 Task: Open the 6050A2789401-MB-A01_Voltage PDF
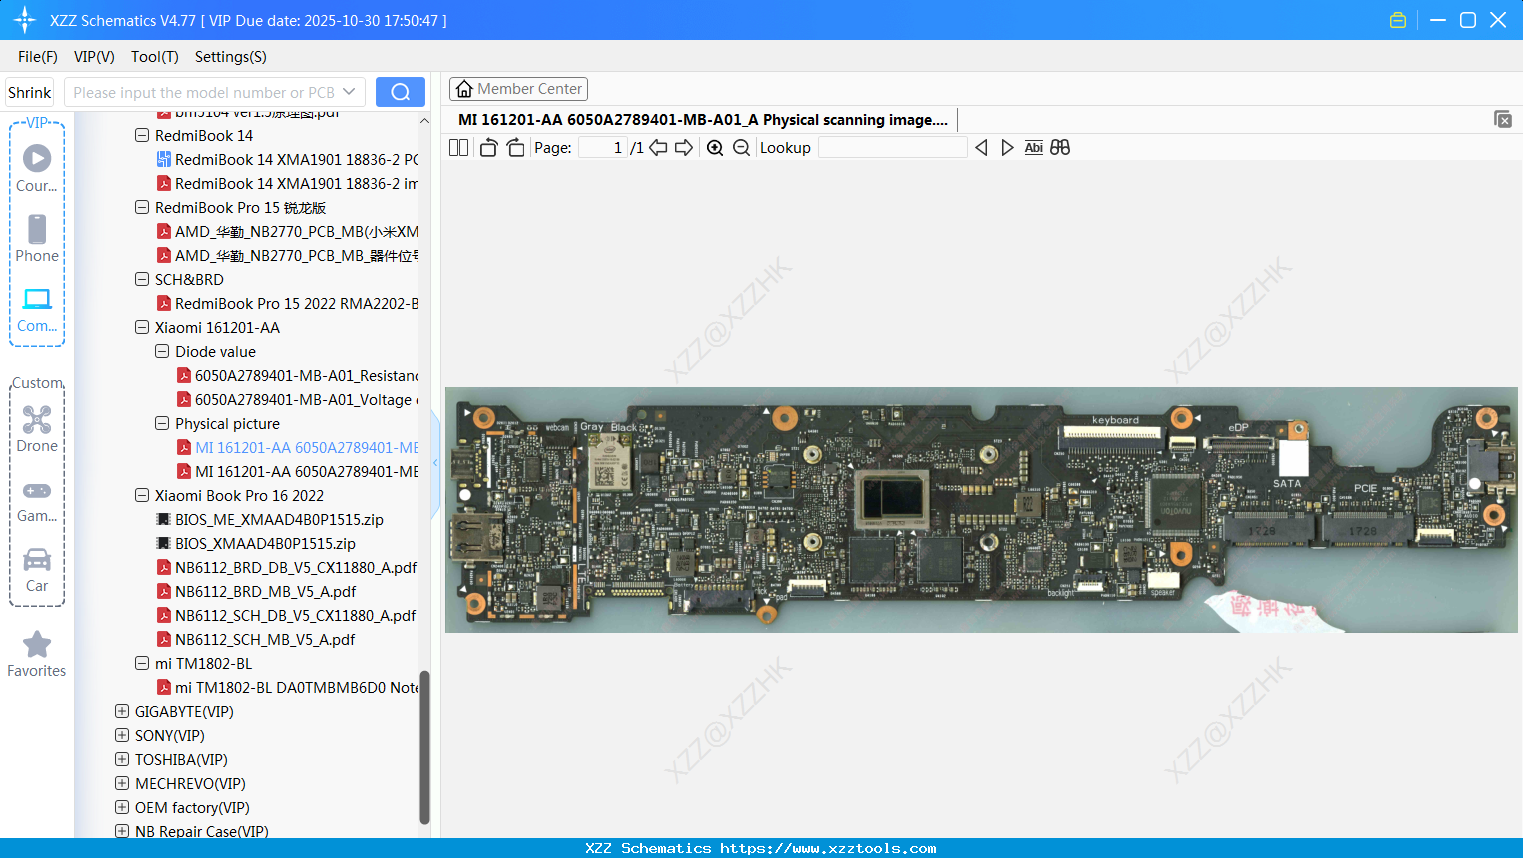[x=298, y=399]
